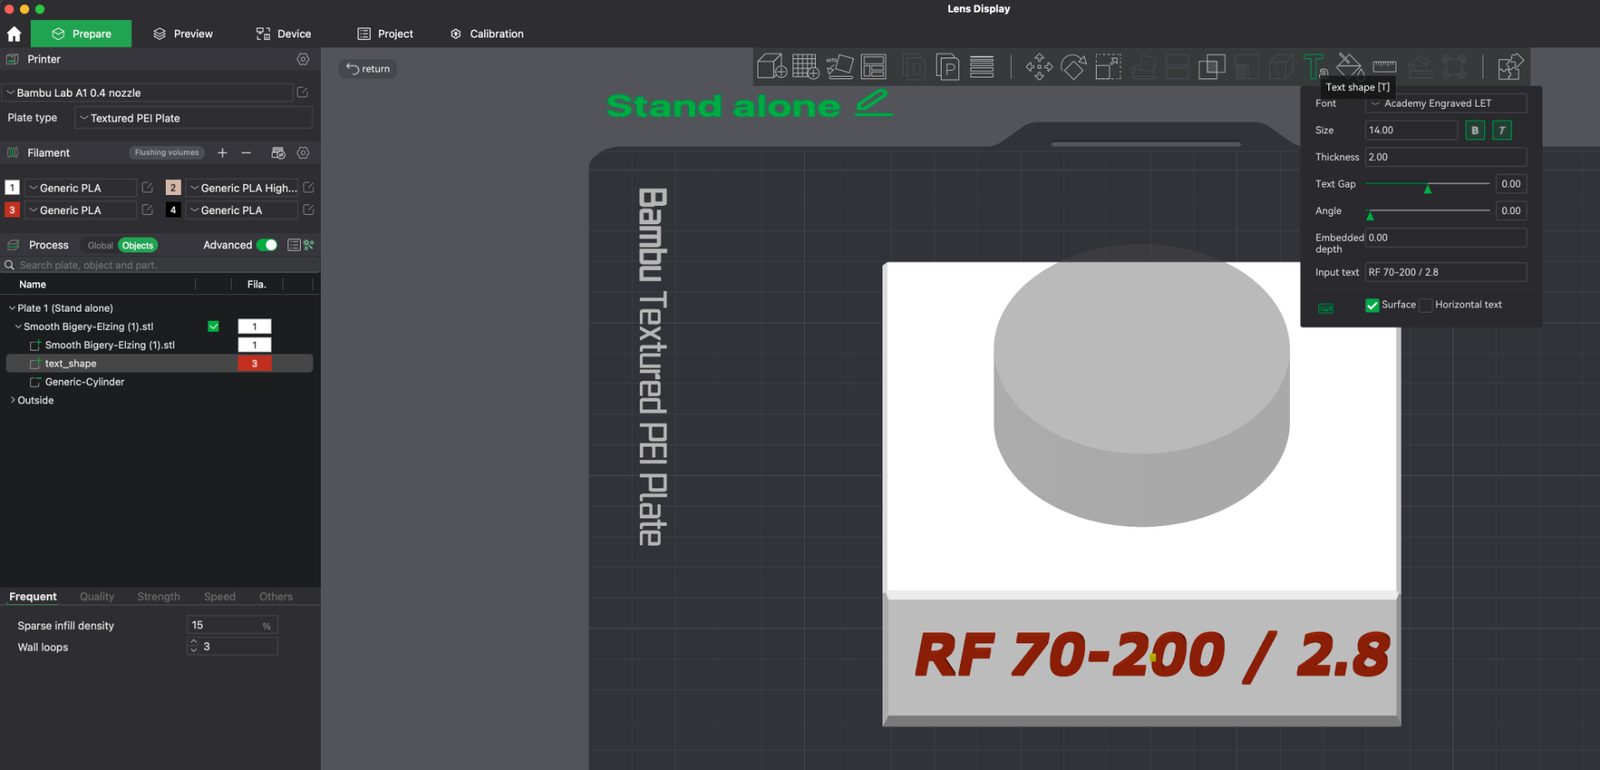Image resolution: width=1600 pixels, height=770 pixels.
Task: Click the Auto orient icon
Action: (x=840, y=67)
